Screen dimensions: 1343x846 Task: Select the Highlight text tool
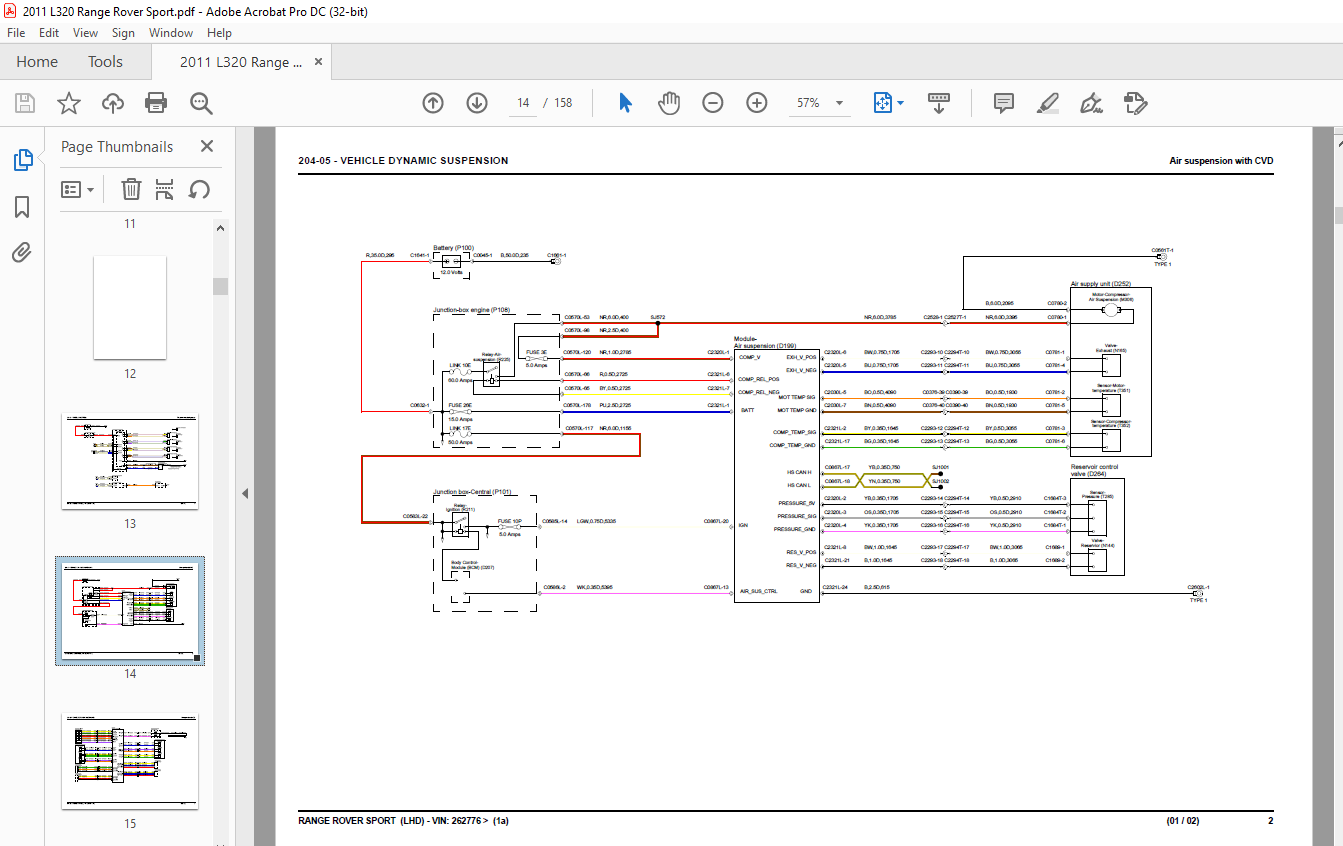pos(1047,102)
